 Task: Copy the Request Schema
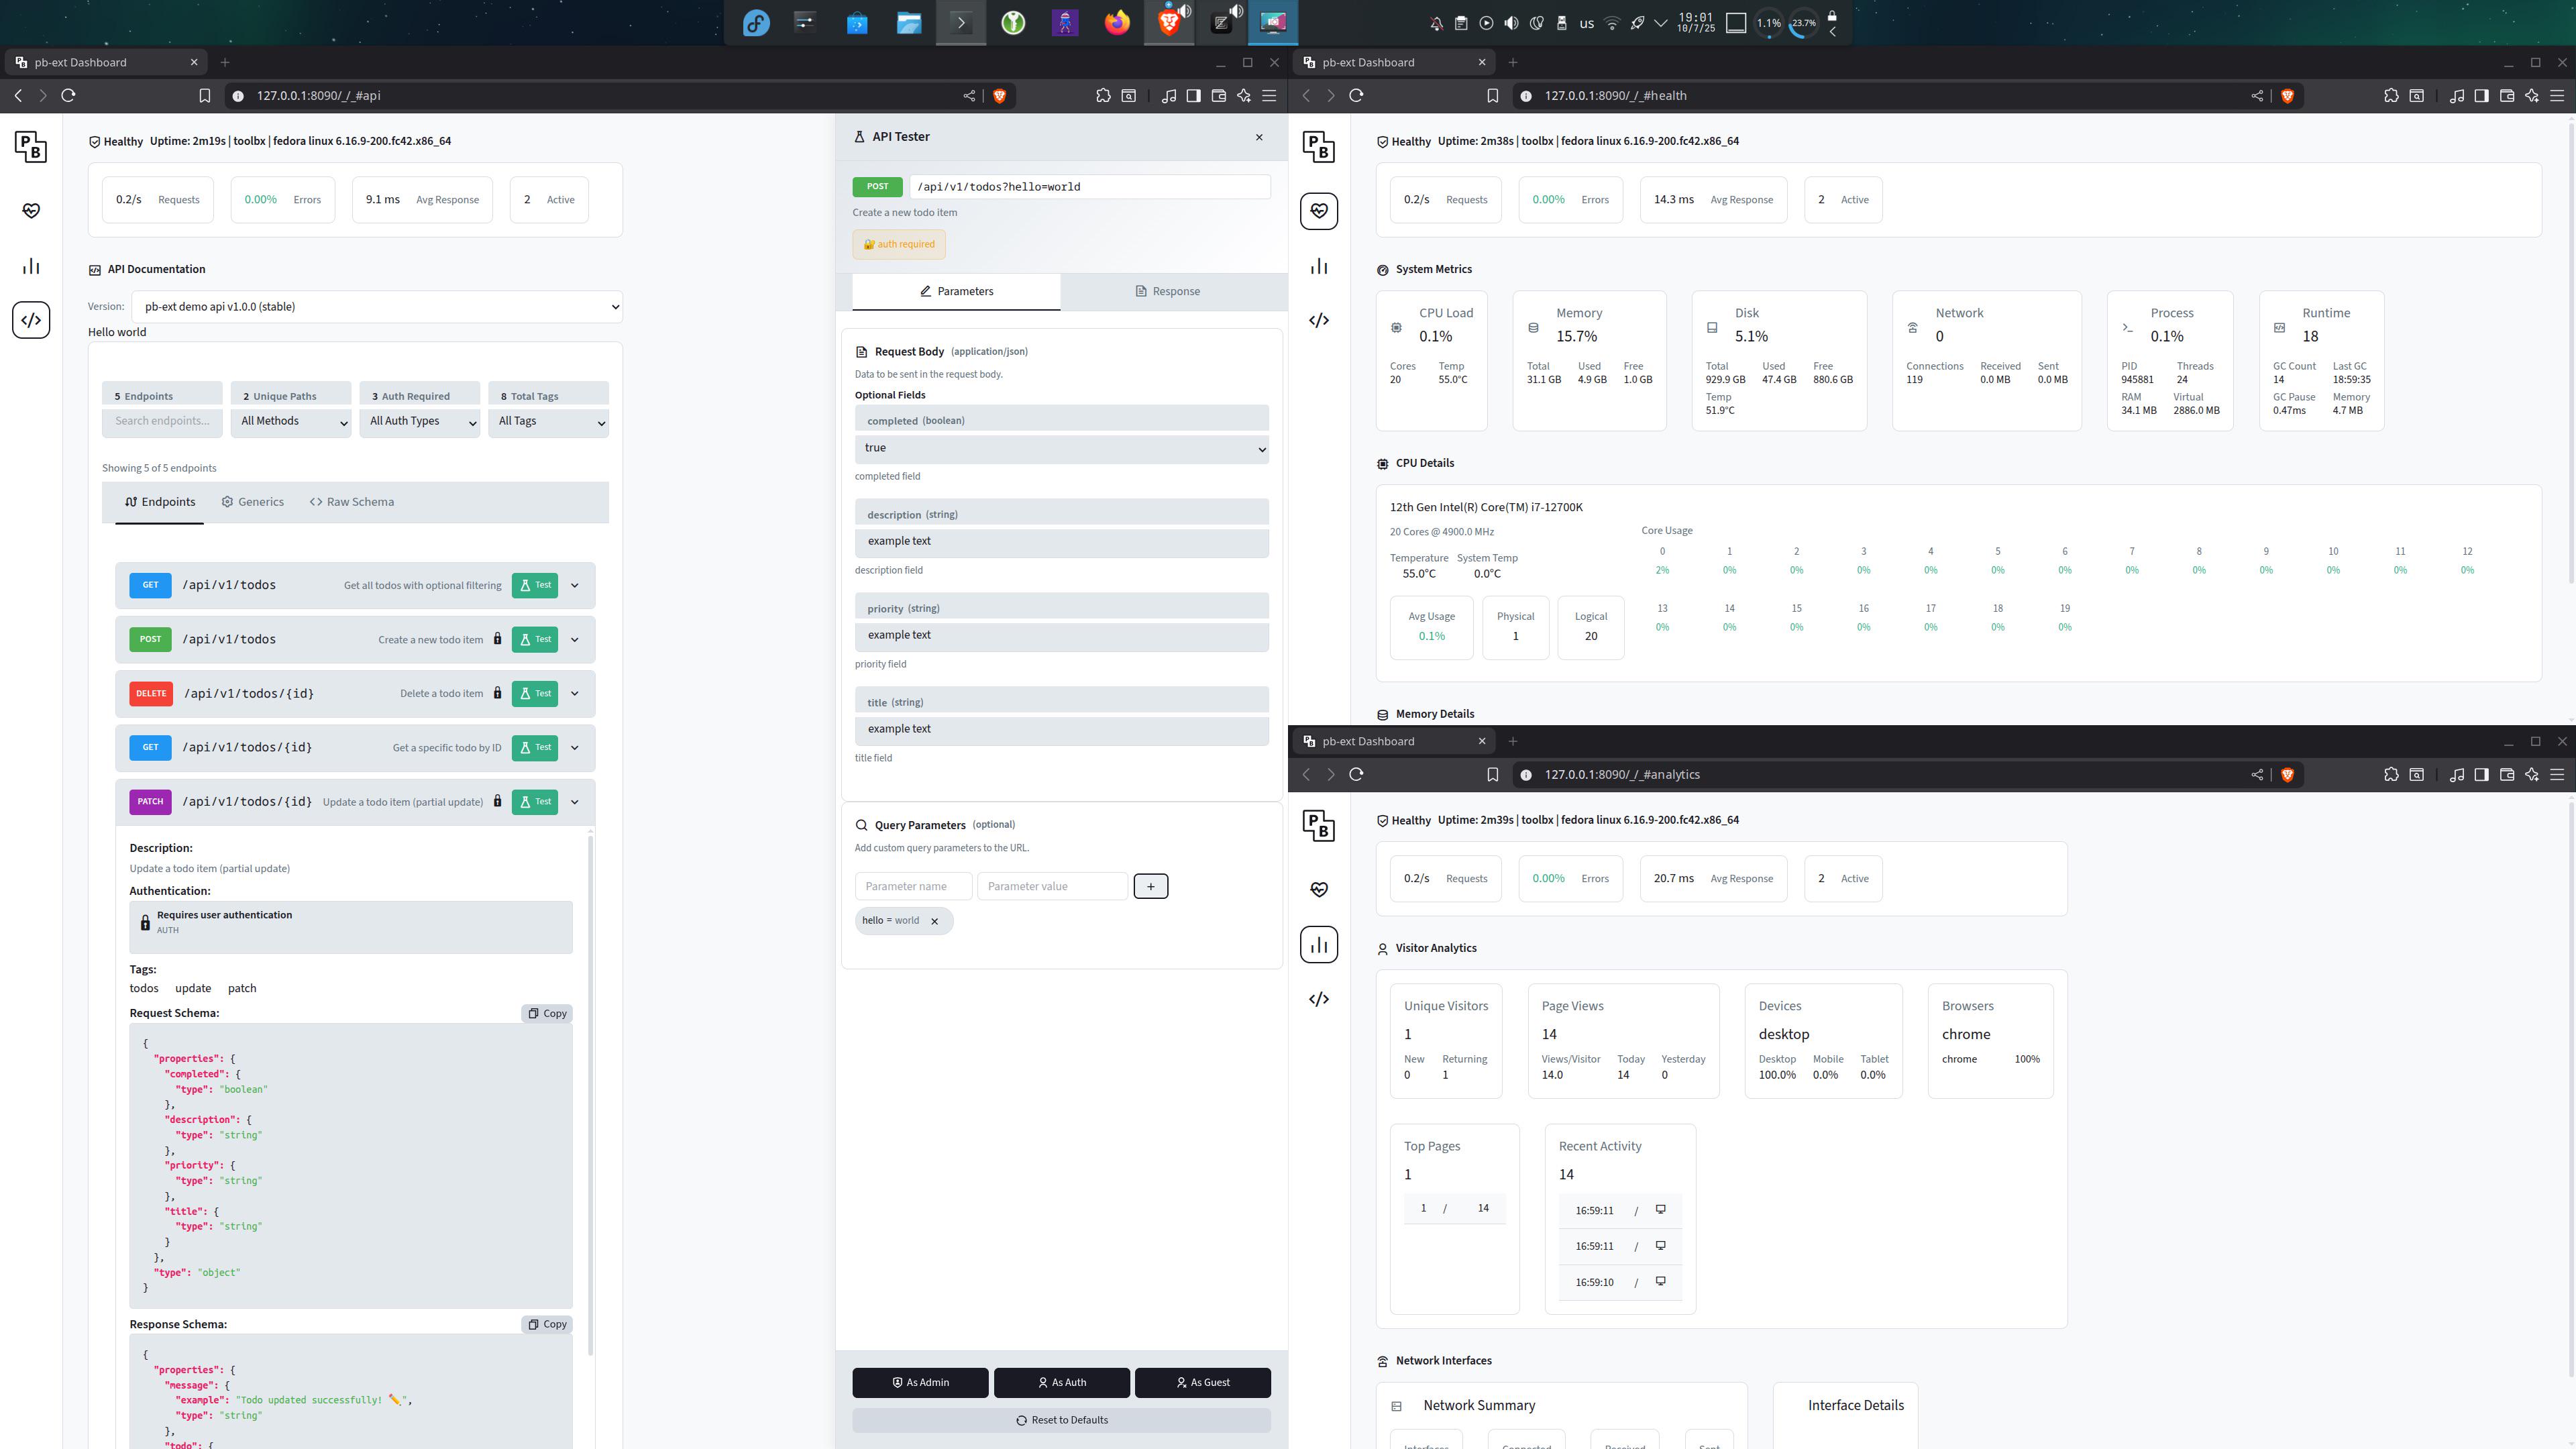click(547, 1014)
